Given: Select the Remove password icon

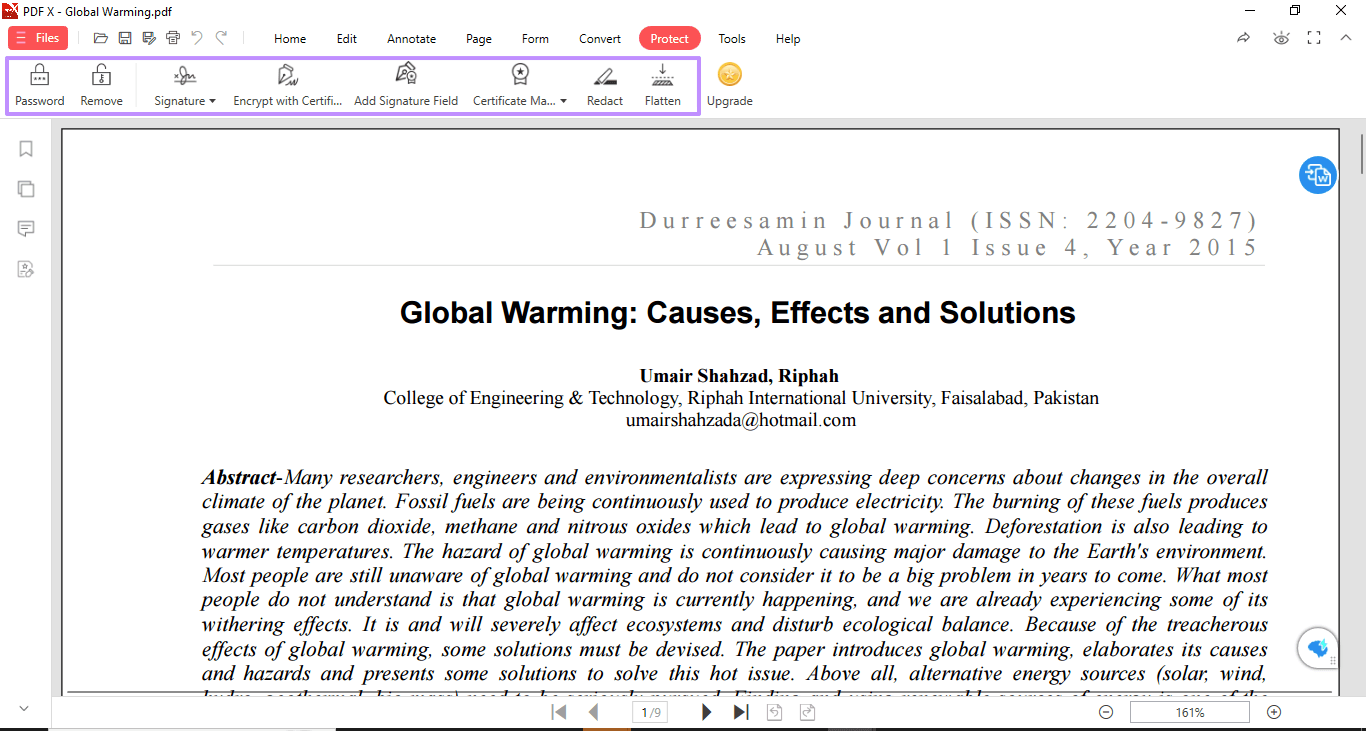Looking at the screenshot, I should (101, 75).
